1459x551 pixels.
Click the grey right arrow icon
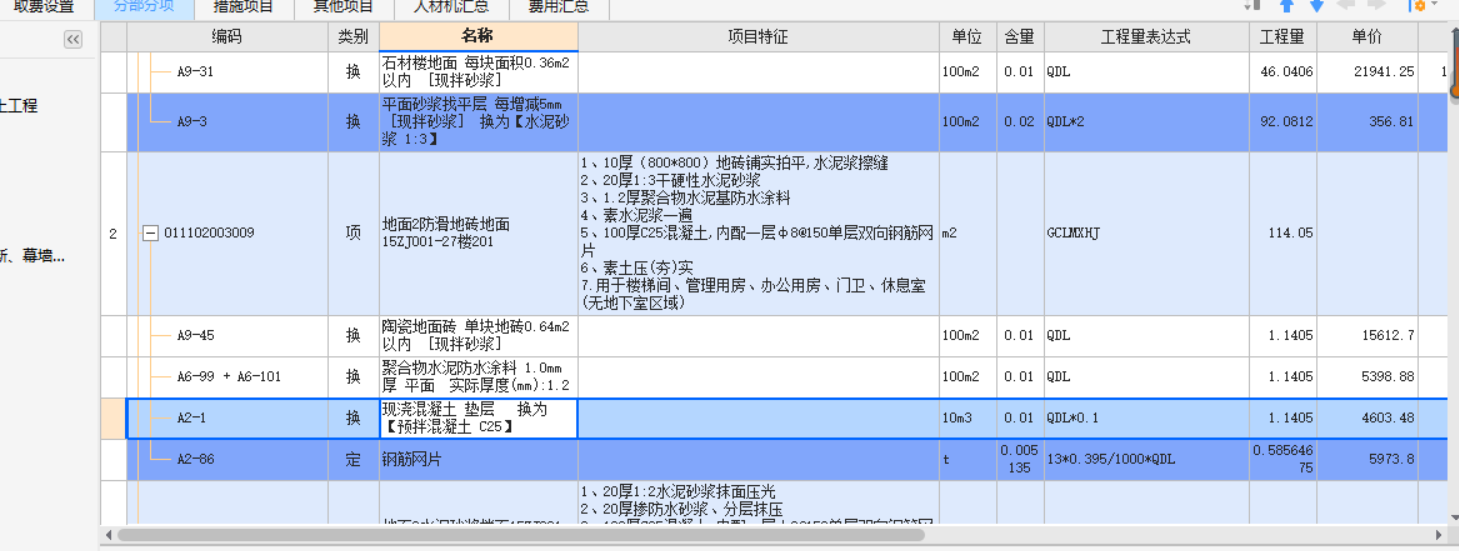tap(1377, 6)
